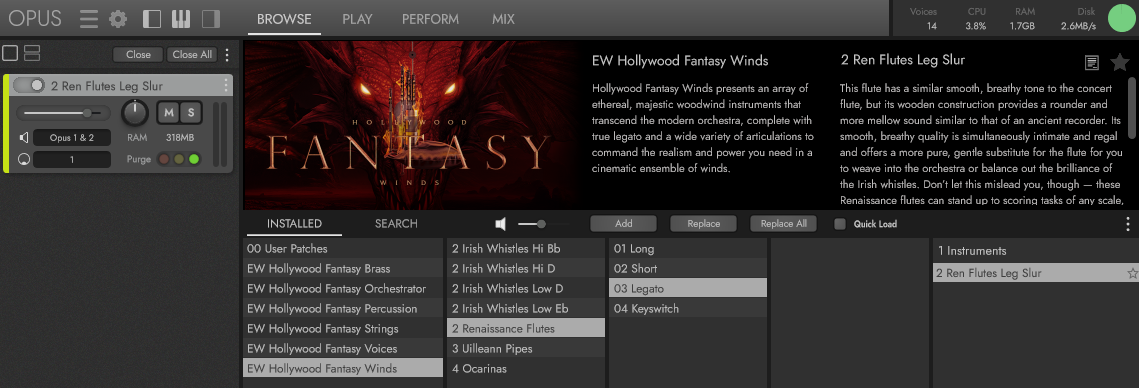Image resolution: width=1139 pixels, height=388 pixels.
Task: Star 2 Ren Flutes Leg Slur in results
Action: pos(1132,274)
